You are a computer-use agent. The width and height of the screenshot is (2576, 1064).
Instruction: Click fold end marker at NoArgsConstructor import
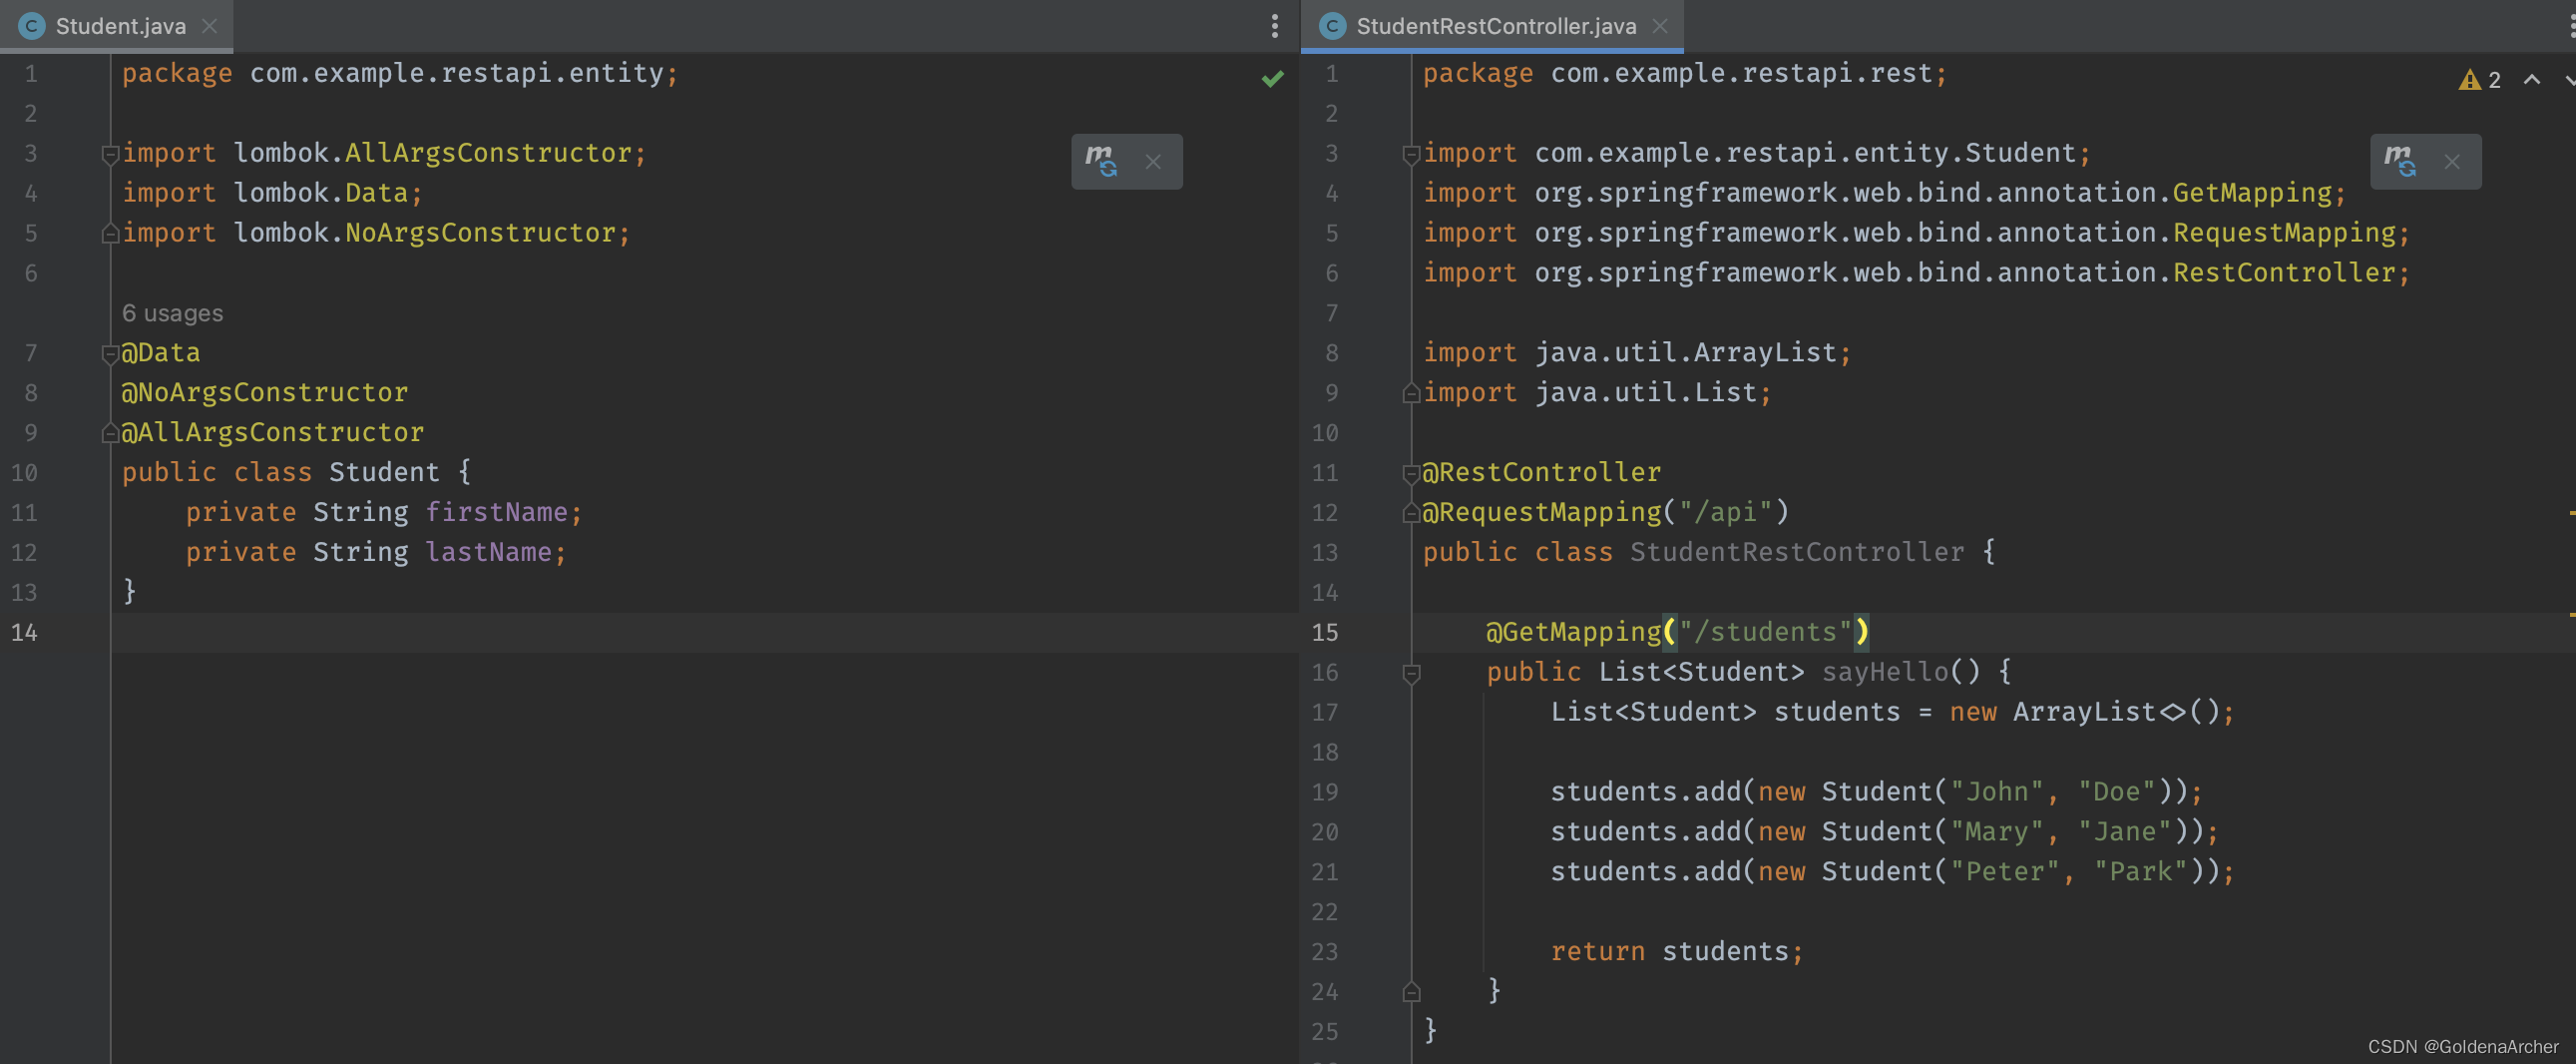[110, 234]
